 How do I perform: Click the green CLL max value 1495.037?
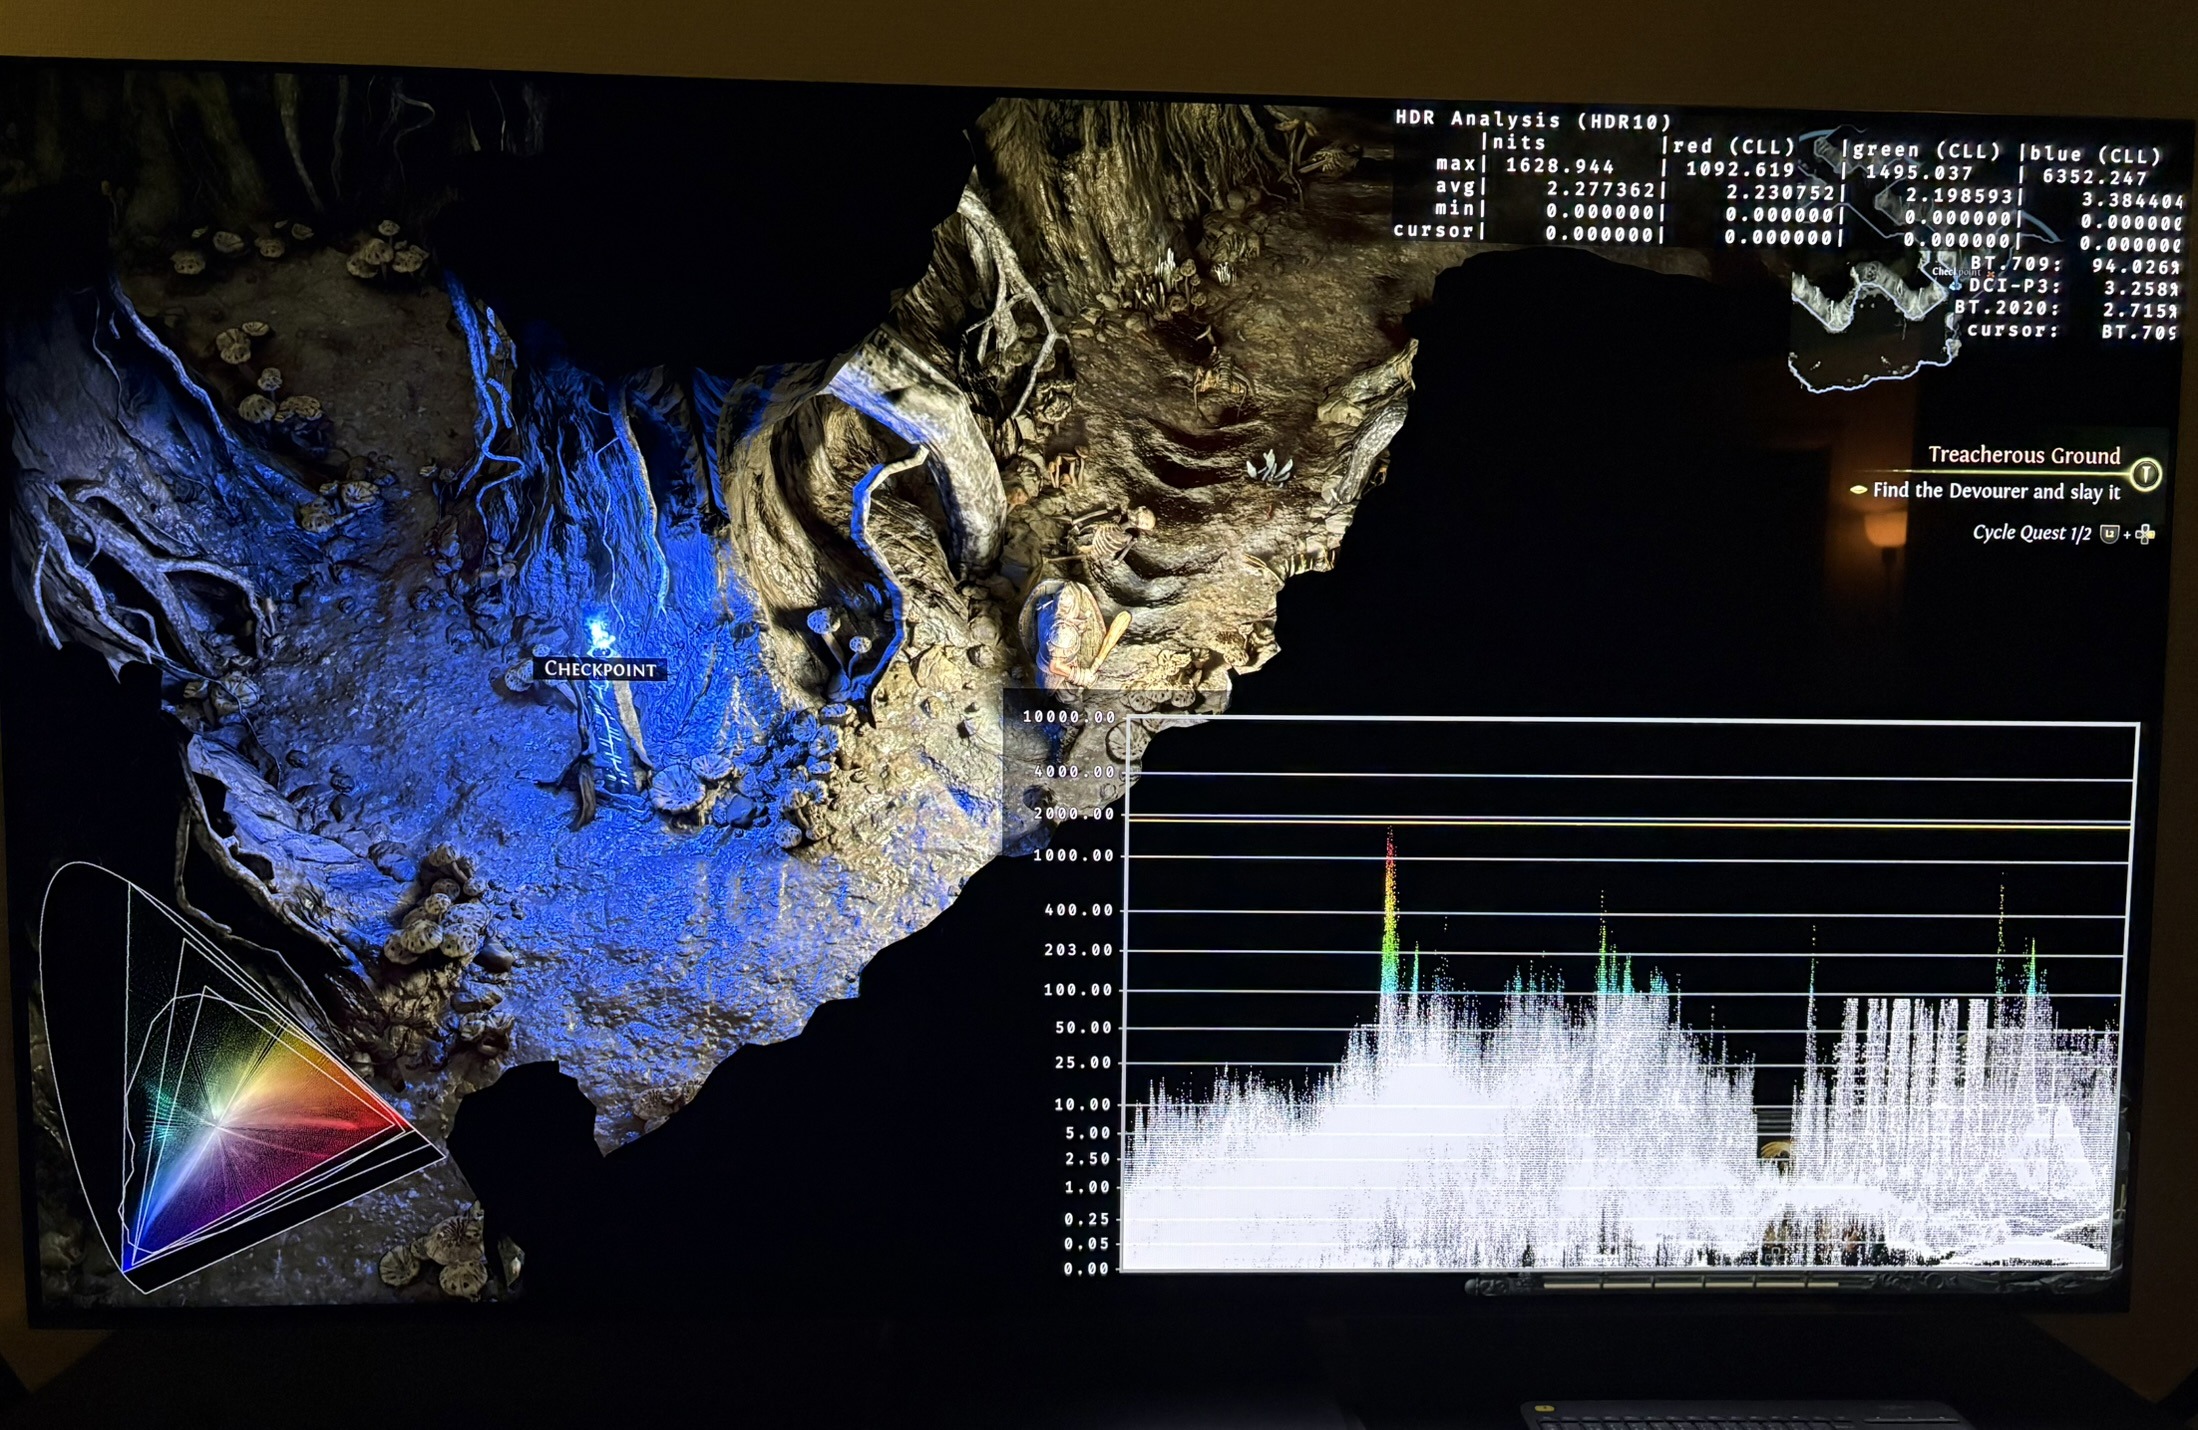1919,172
